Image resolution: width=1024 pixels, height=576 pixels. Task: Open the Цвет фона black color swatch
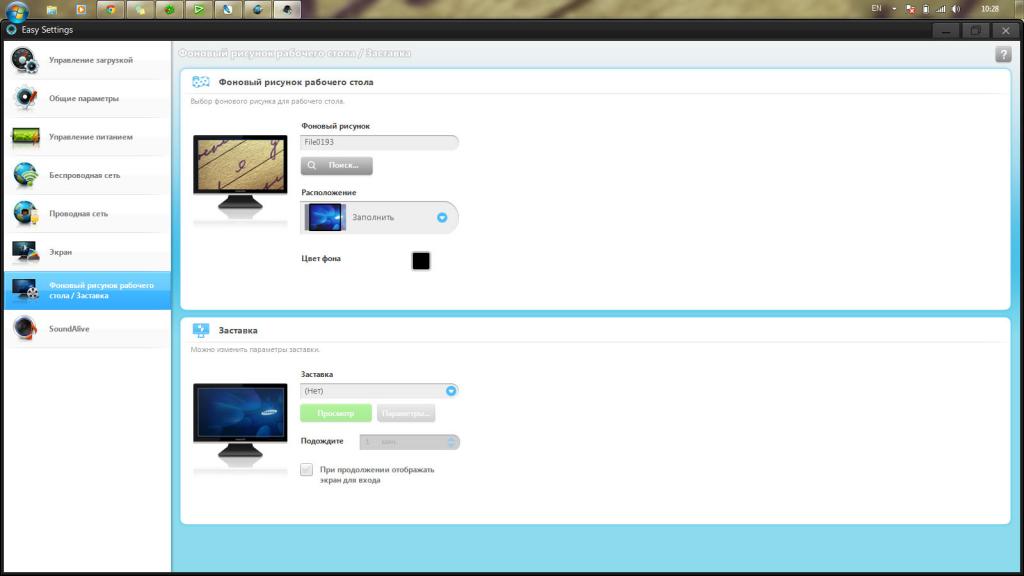[421, 261]
